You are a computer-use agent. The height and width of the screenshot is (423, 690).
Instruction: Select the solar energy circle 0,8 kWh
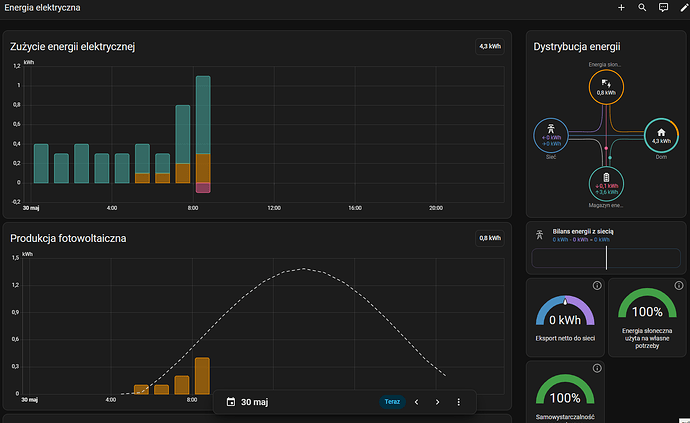click(606, 87)
